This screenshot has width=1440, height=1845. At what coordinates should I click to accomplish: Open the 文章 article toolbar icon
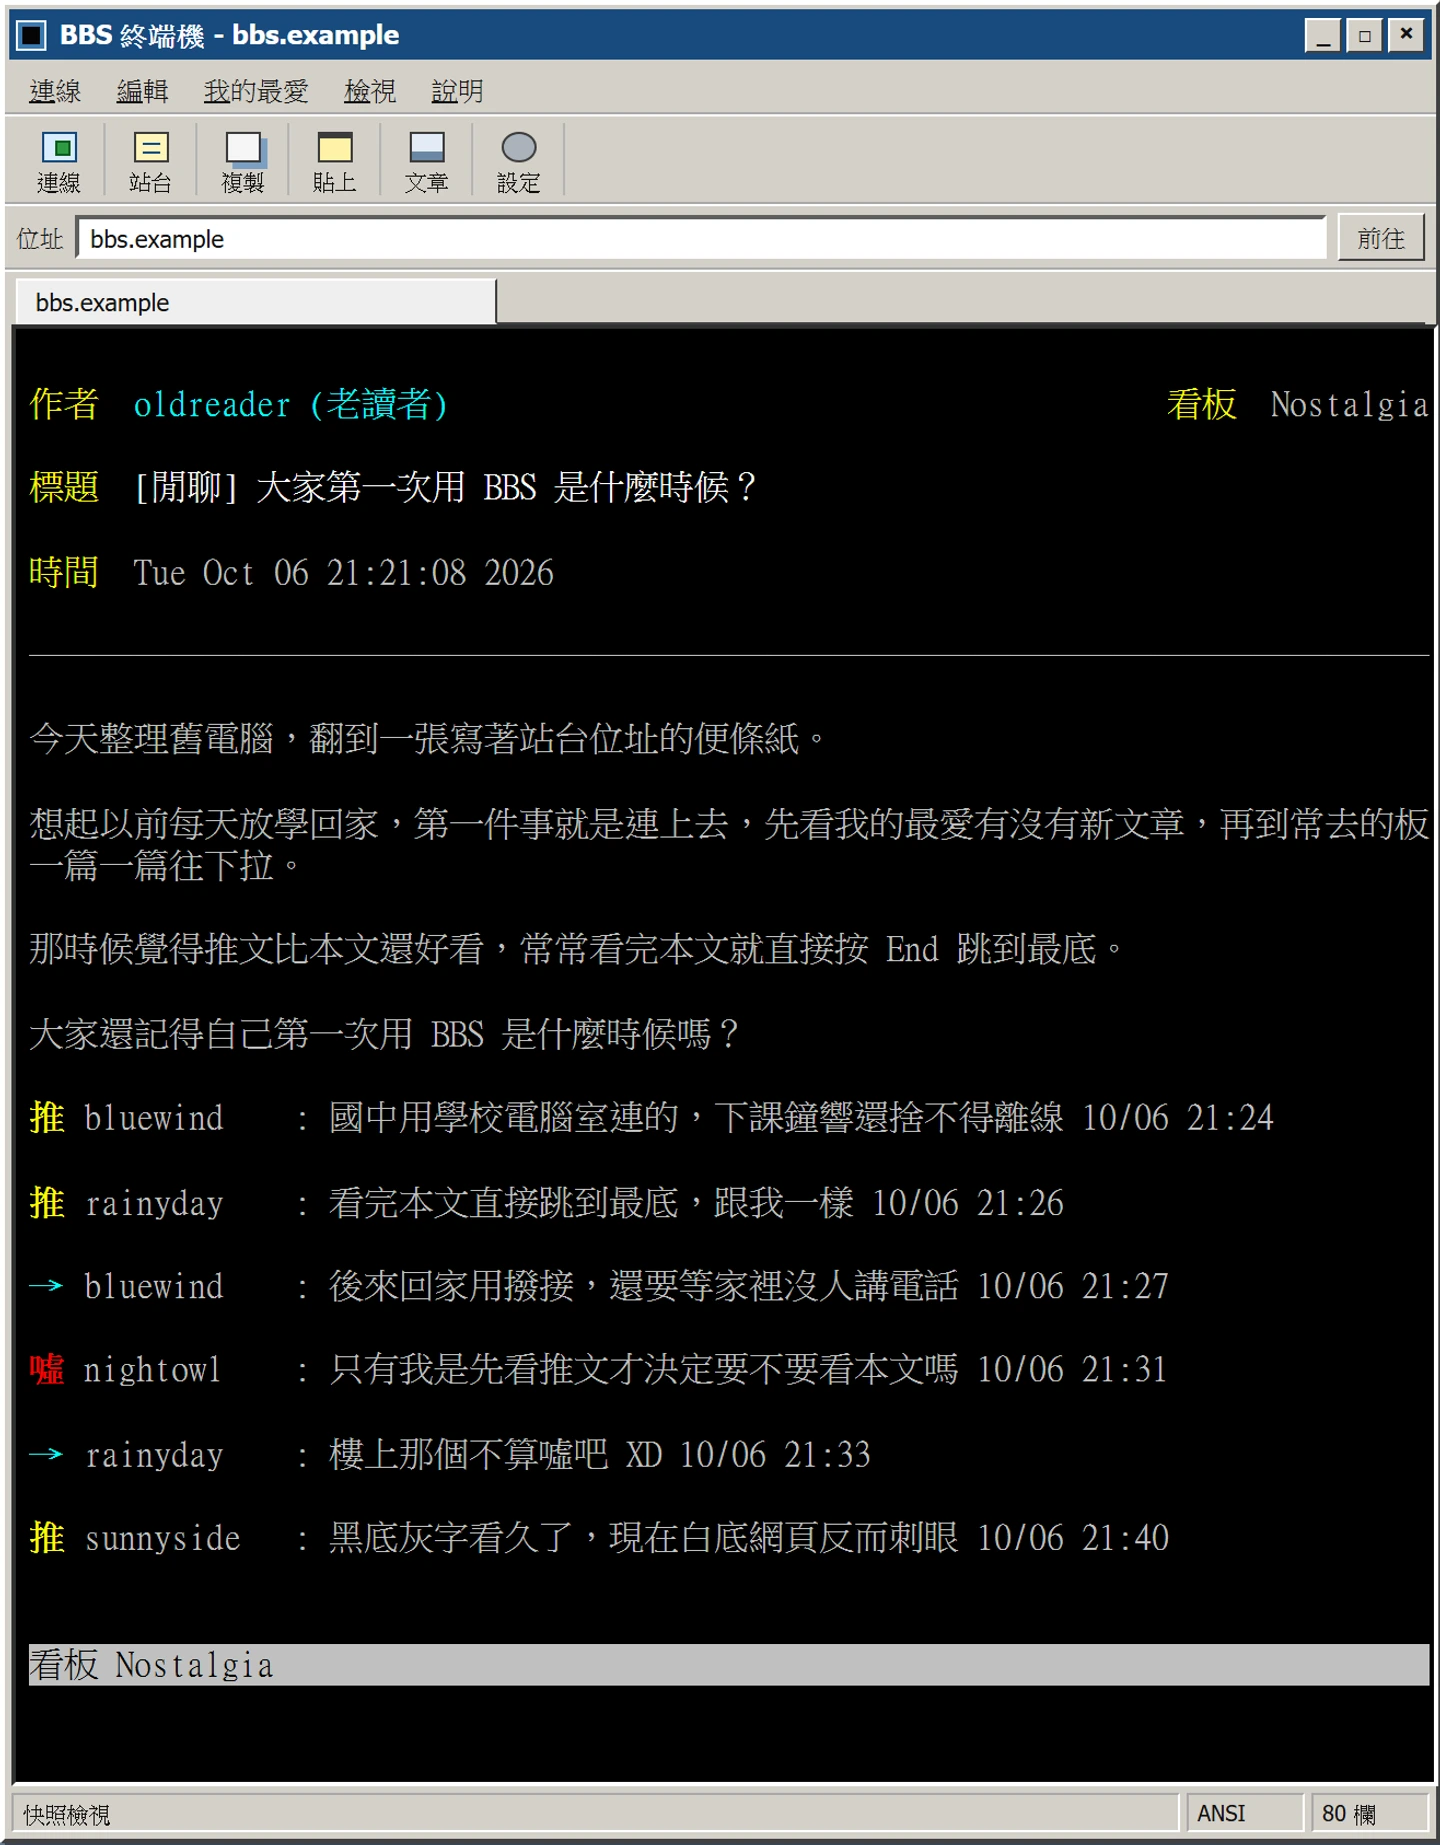[427, 161]
